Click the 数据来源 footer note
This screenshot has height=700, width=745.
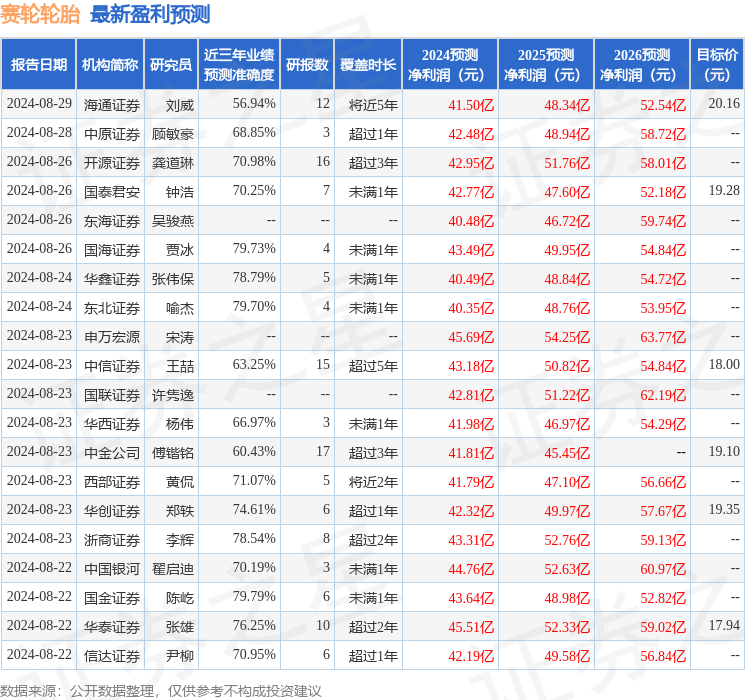tap(161, 691)
